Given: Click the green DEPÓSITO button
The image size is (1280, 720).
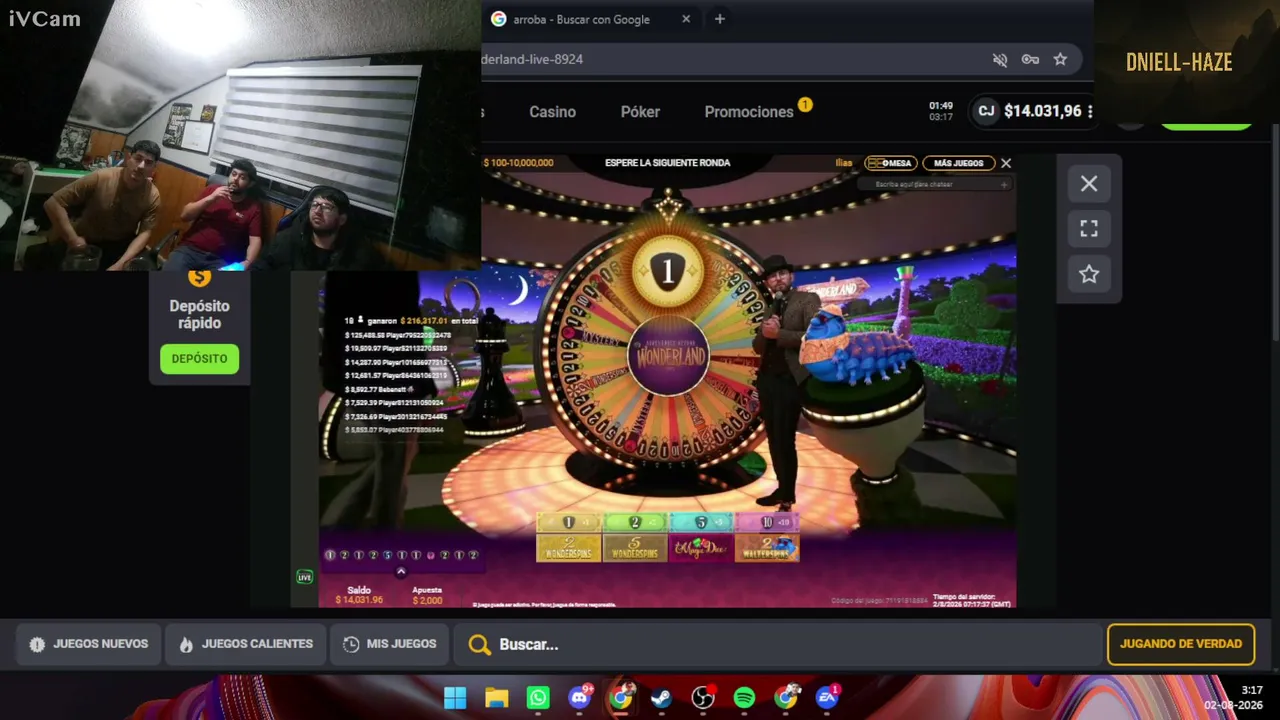Looking at the screenshot, I should 199,359.
